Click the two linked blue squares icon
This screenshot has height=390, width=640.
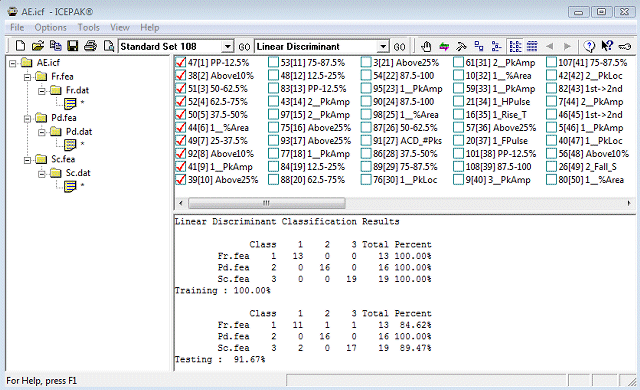(479, 47)
